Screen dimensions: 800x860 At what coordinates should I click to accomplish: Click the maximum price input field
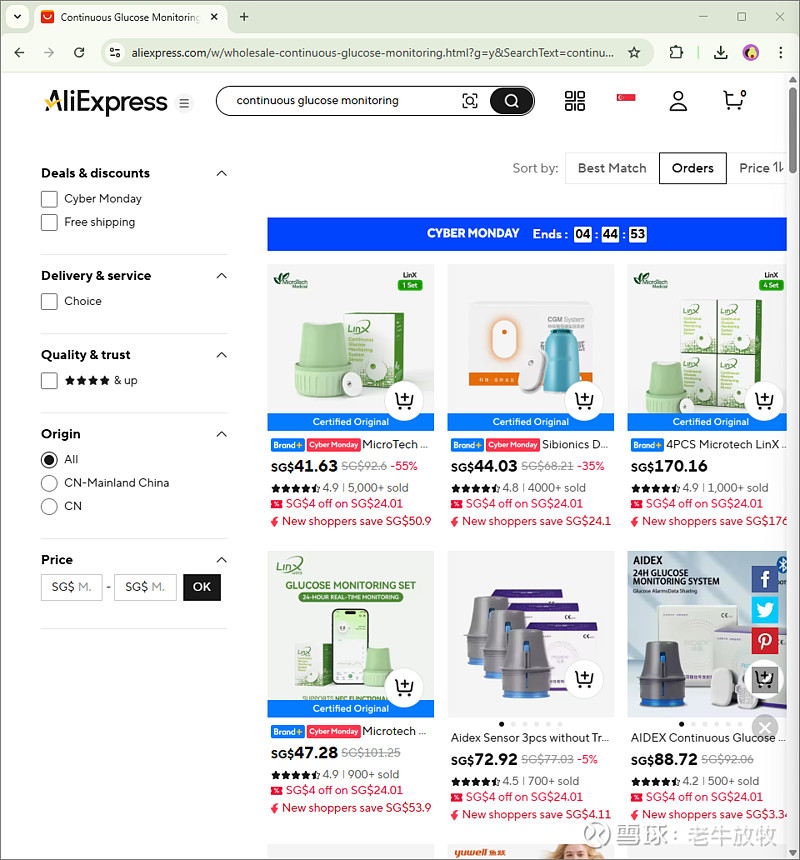pyautogui.click(x=145, y=587)
